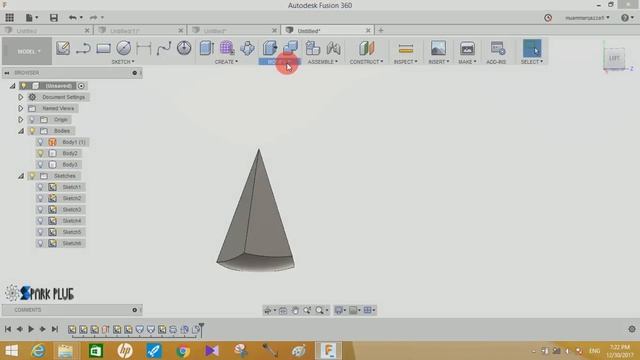Select the Combine modify icon
This screenshot has height=360, width=640.
coord(290,47)
